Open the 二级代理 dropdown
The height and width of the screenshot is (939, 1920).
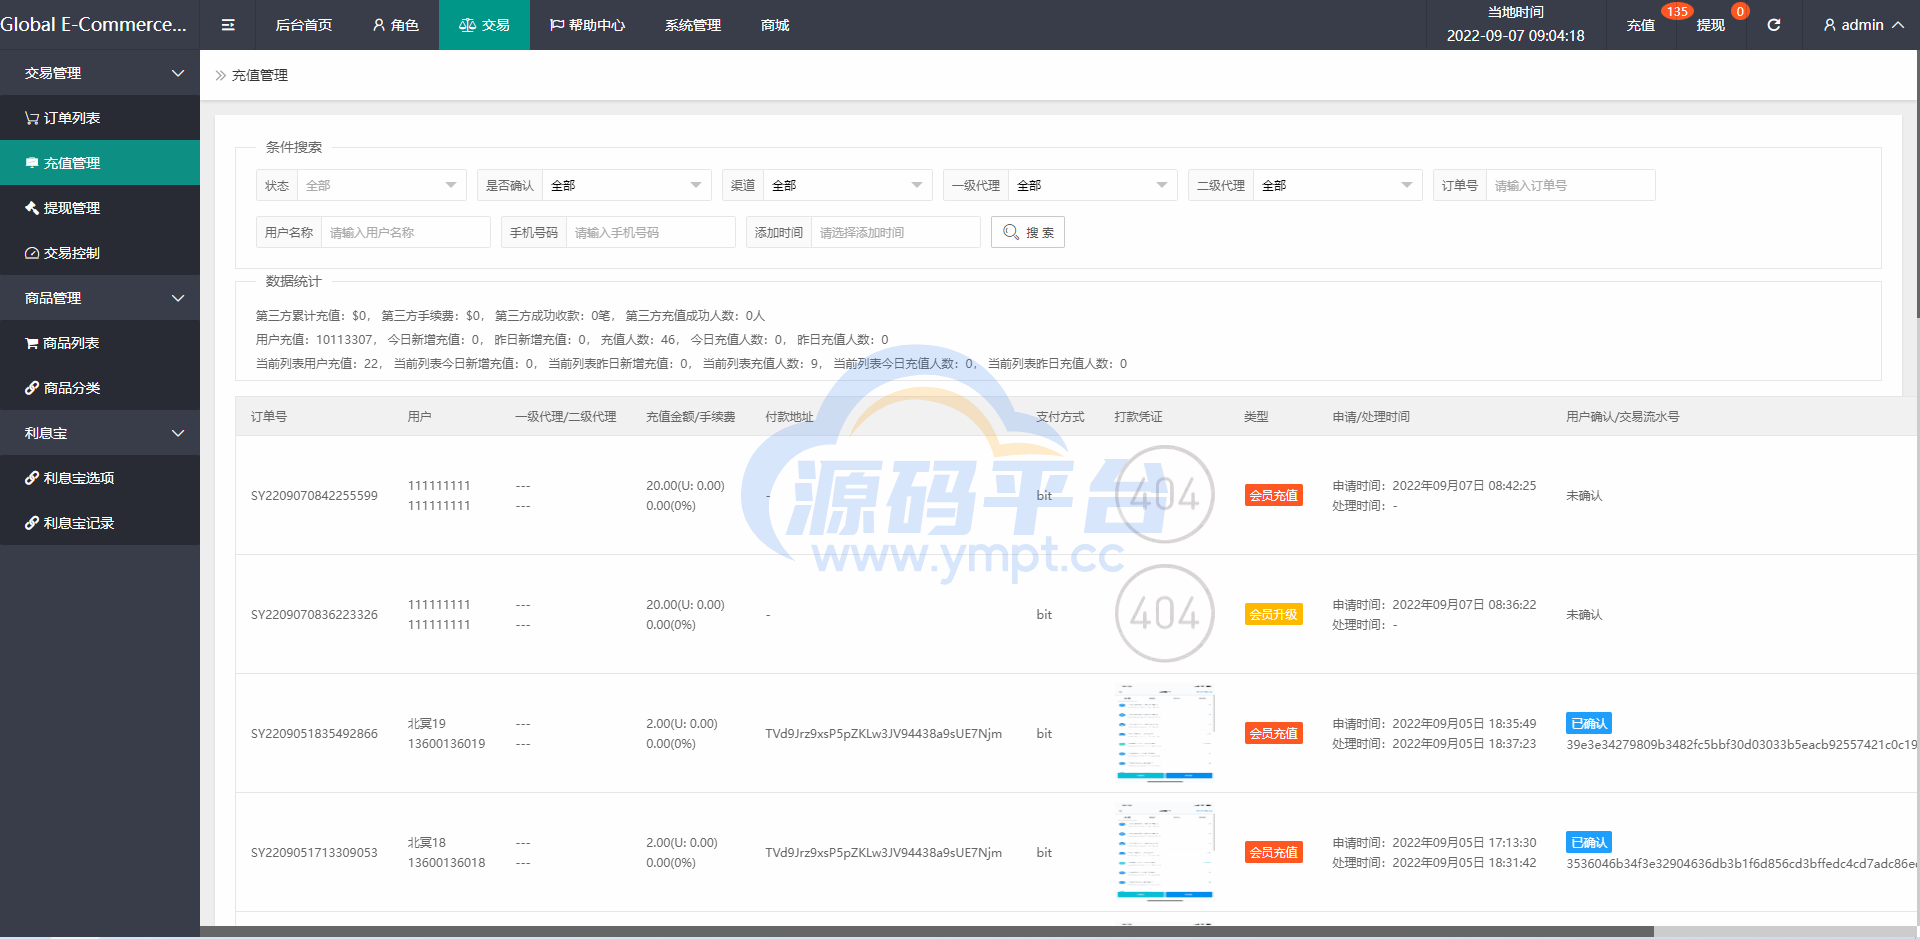click(x=1338, y=185)
